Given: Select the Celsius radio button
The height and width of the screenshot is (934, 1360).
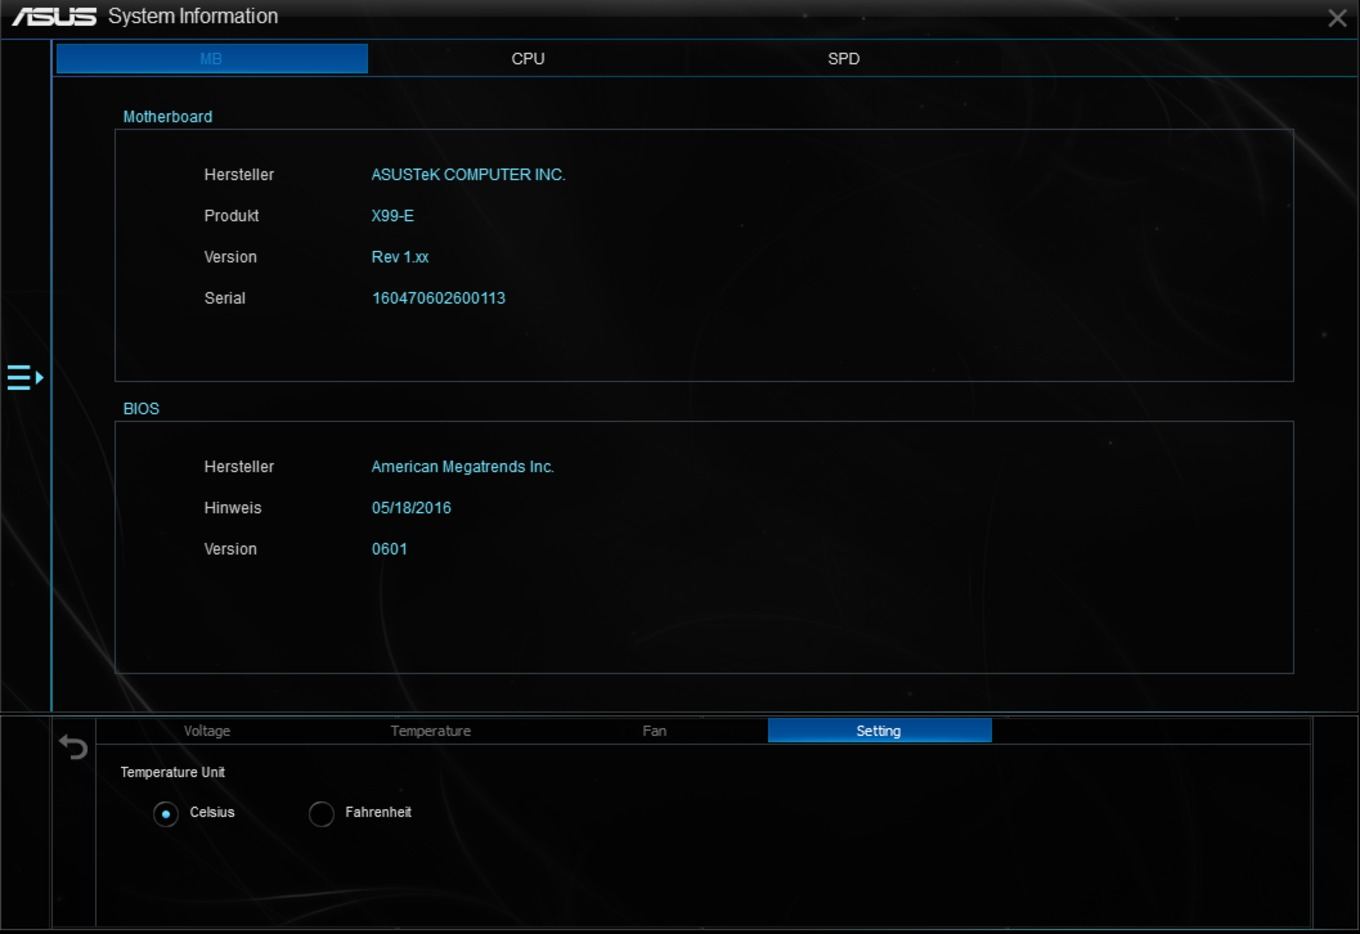Looking at the screenshot, I should 166,814.
